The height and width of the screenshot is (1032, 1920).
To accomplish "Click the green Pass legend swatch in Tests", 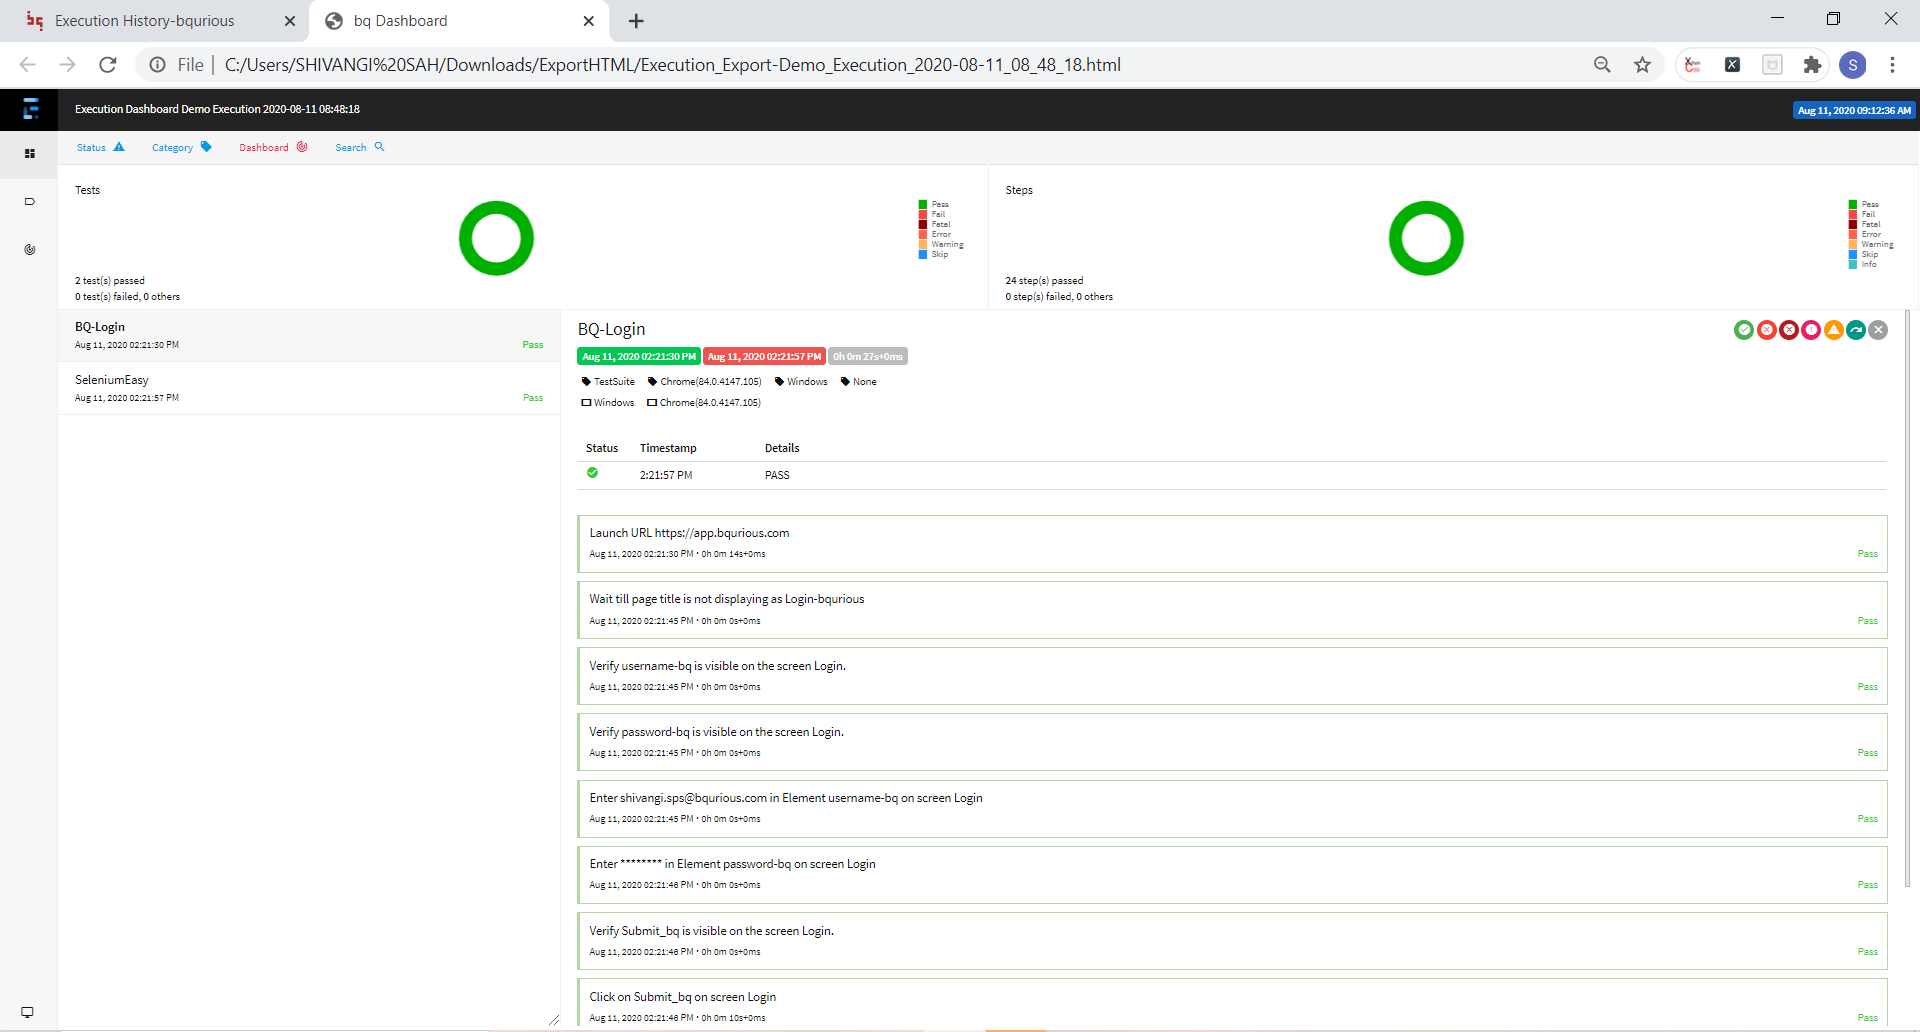I will pos(923,204).
